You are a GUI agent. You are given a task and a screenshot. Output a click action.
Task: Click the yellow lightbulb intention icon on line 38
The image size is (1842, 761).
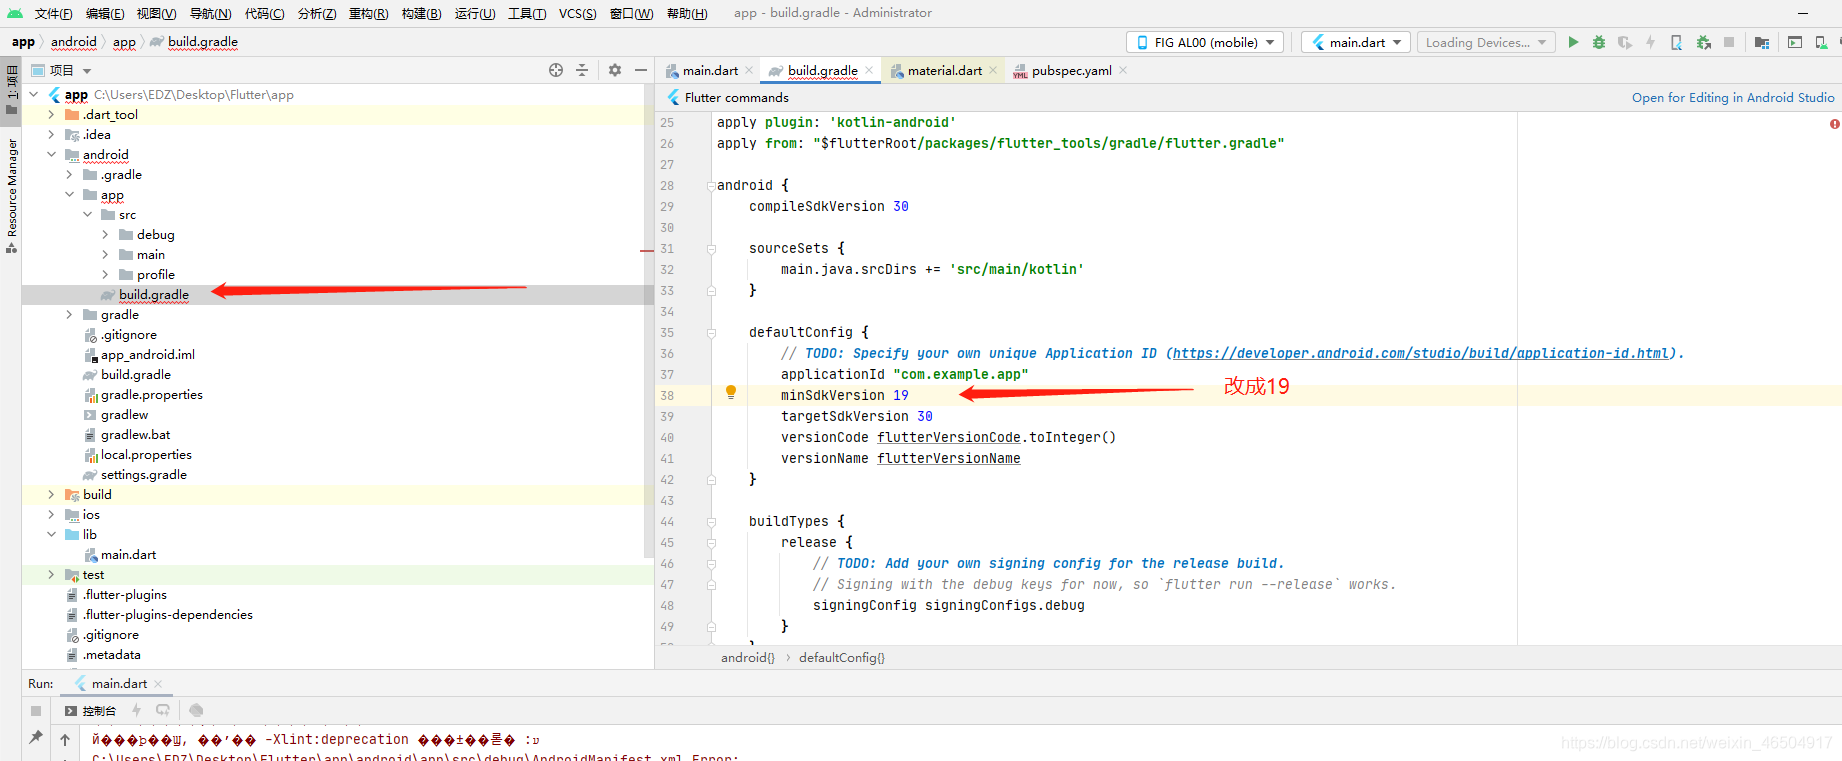tap(731, 392)
